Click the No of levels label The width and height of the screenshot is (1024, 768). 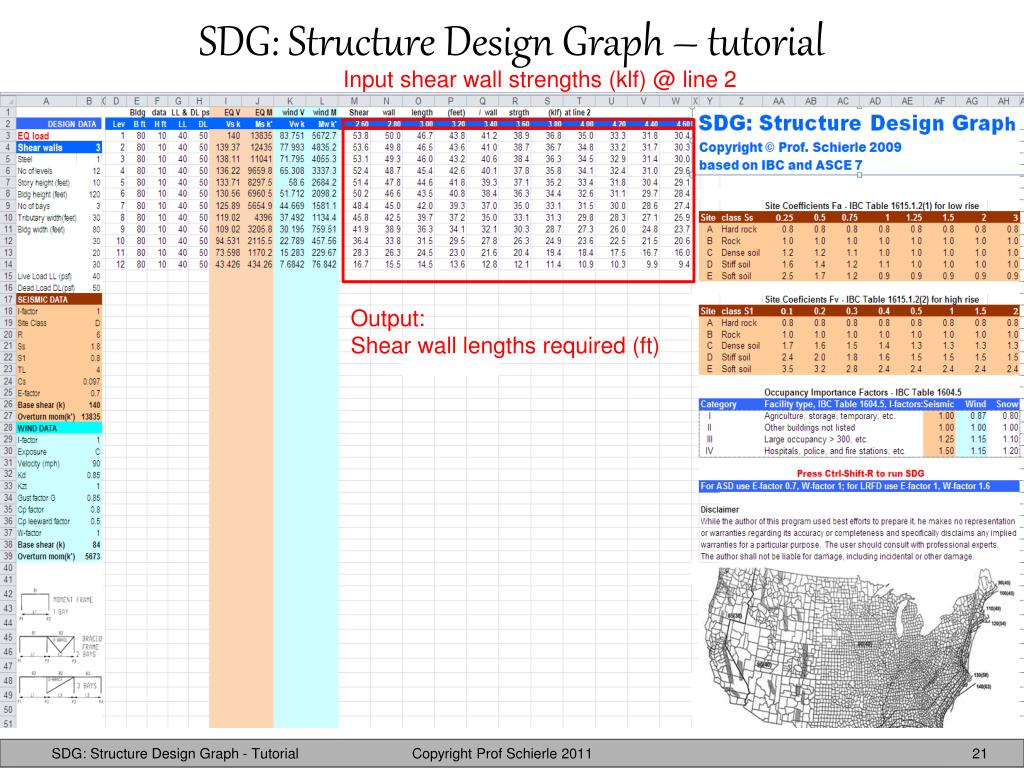click(x=35, y=171)
